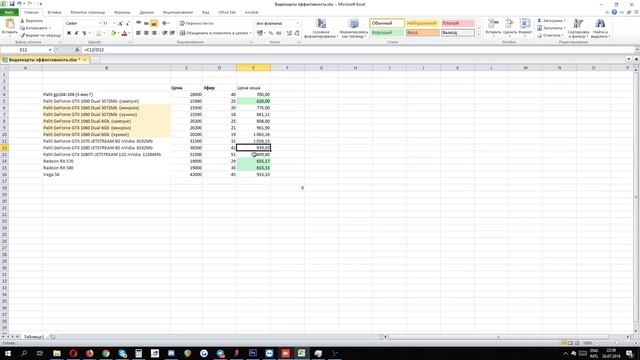
Task: Align text left in the cell
Action: tap(138, 33)
